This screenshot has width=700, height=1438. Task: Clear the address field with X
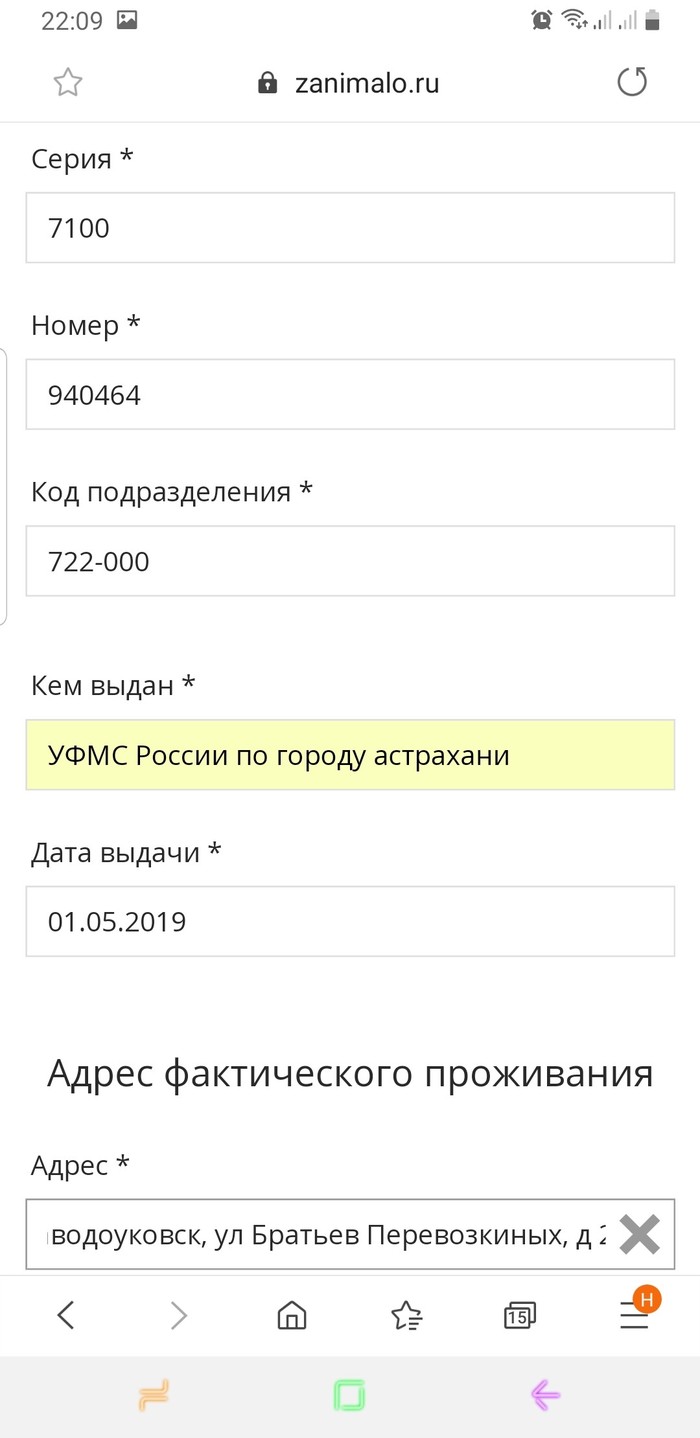click(x=640, y=1235)
